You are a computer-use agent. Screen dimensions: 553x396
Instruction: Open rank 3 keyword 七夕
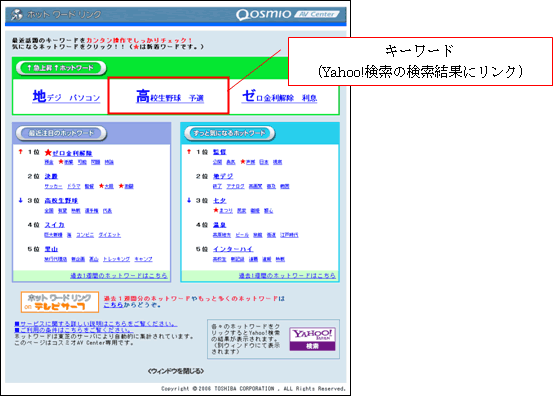219,201
